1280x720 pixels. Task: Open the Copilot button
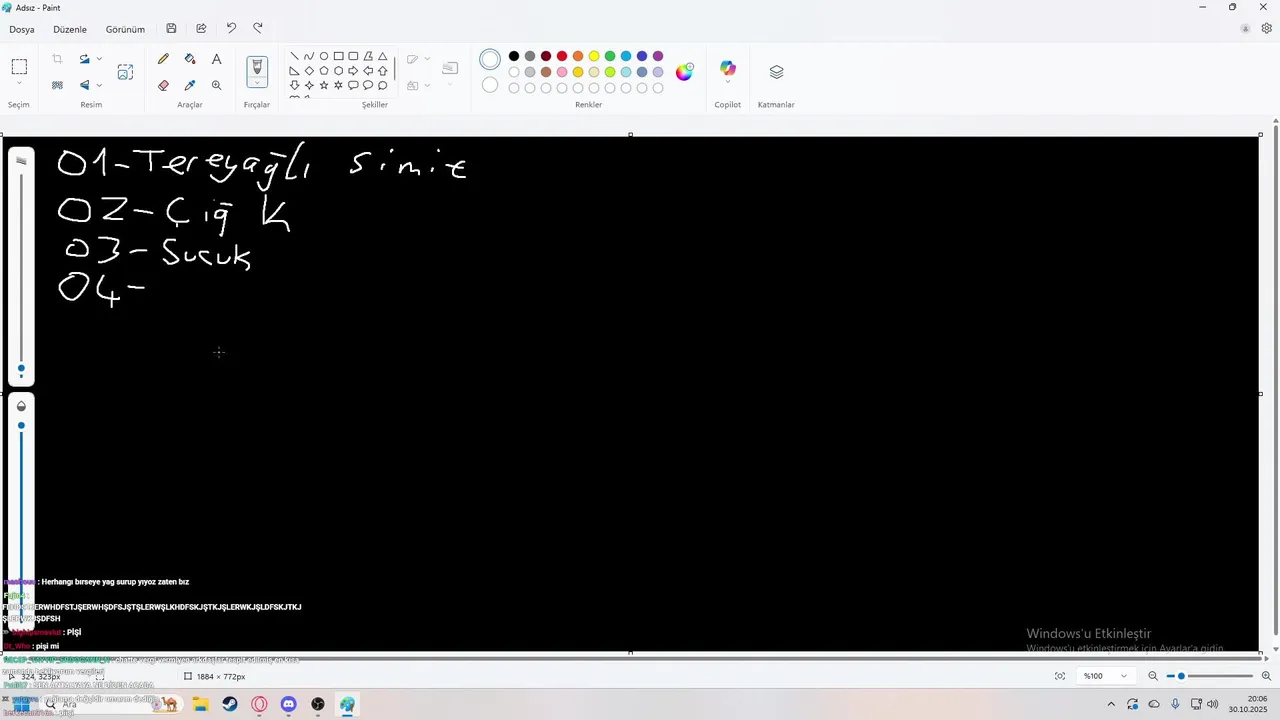click(728, 68)
